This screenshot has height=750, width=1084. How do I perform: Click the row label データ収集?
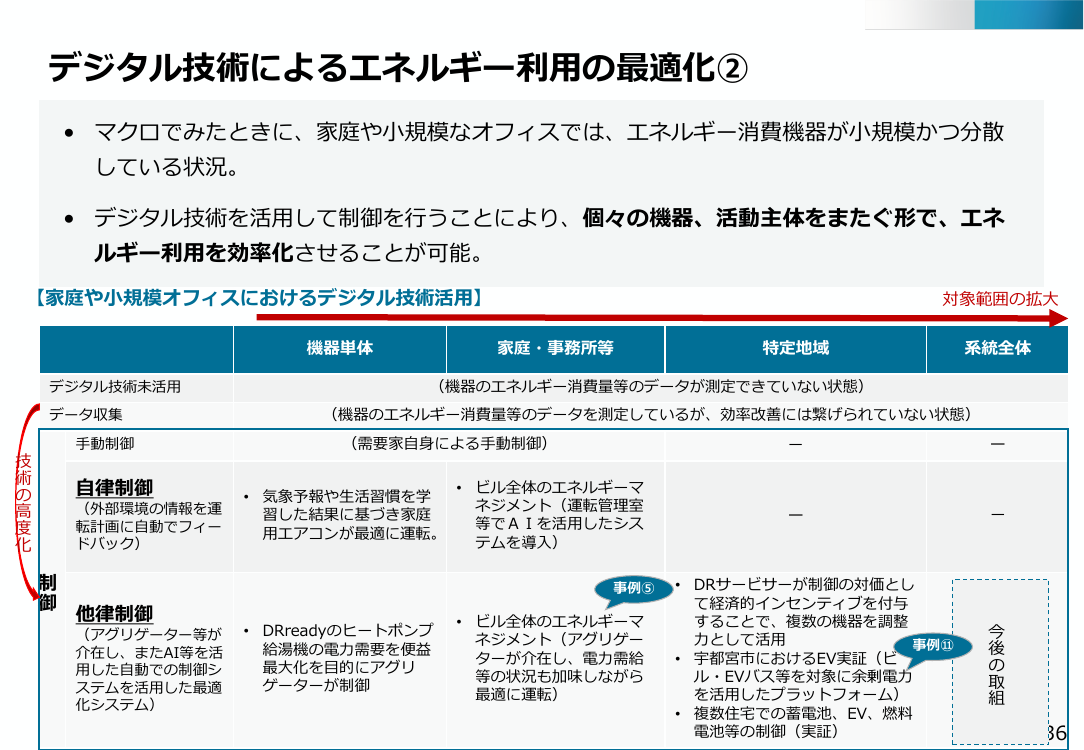[x=85, y=414]
